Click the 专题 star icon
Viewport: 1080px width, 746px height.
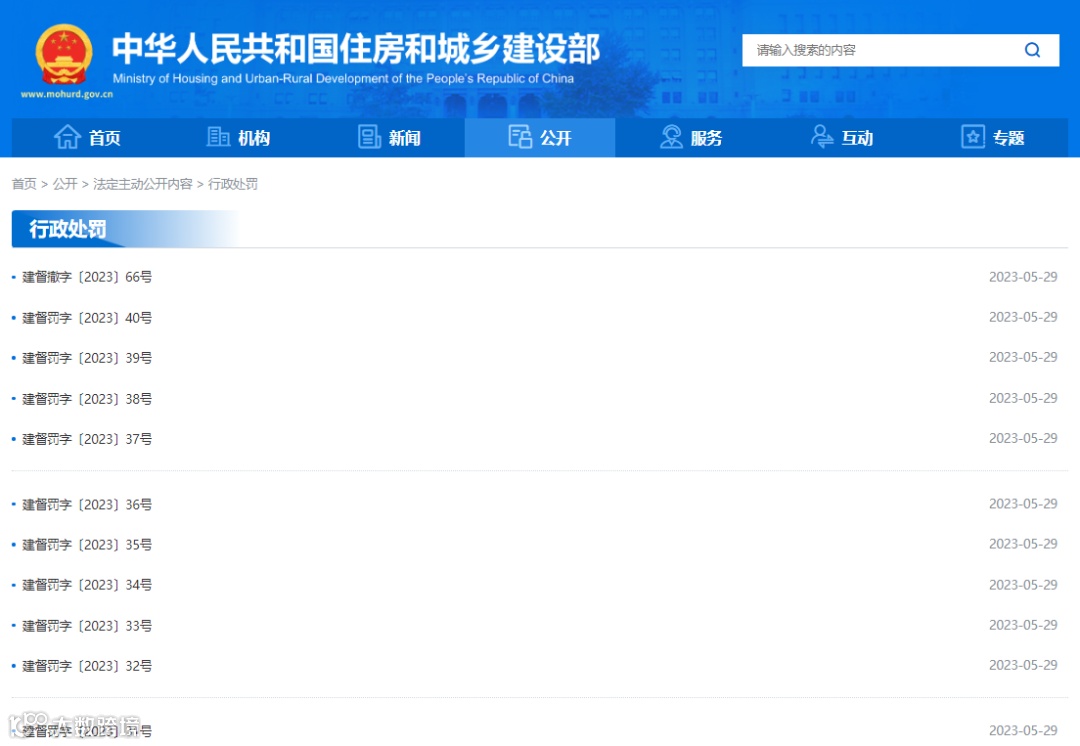[x=973, y=136]
